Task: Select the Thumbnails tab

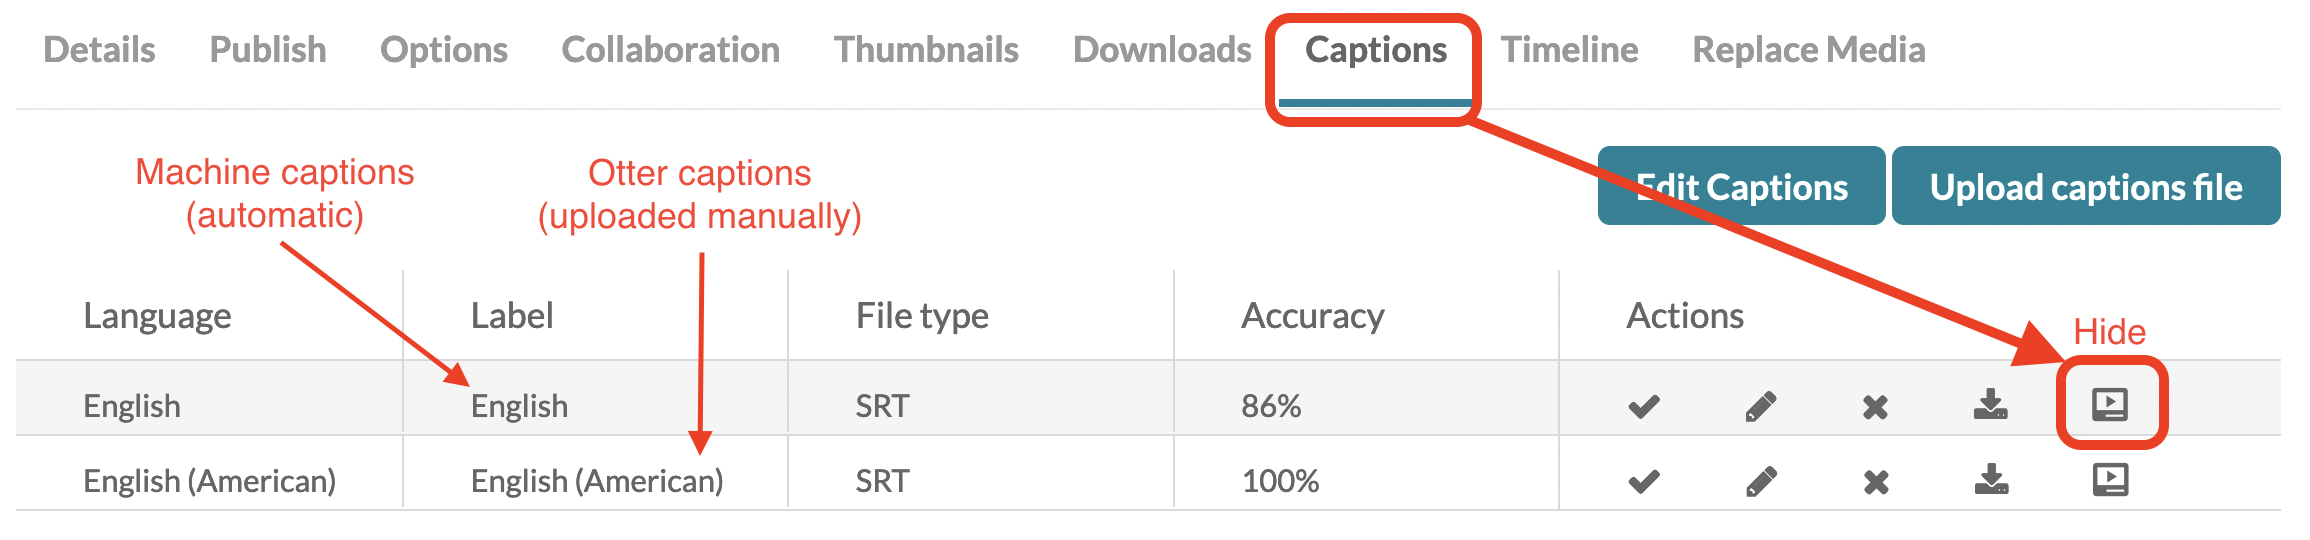Action: click(x=926, y=50)
